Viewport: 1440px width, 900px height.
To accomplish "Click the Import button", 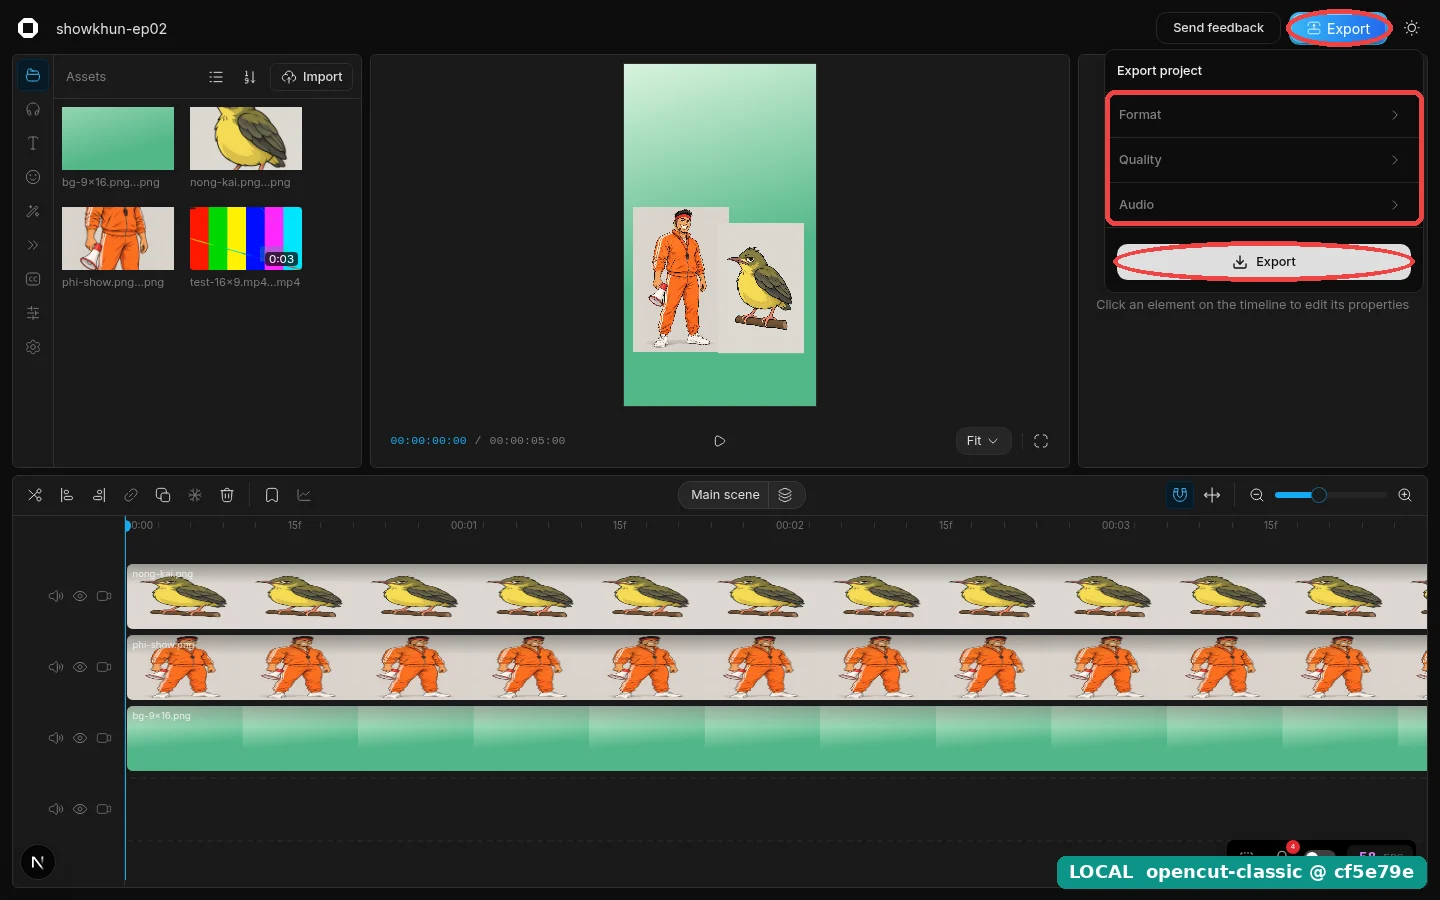I will tap(312, 77).
